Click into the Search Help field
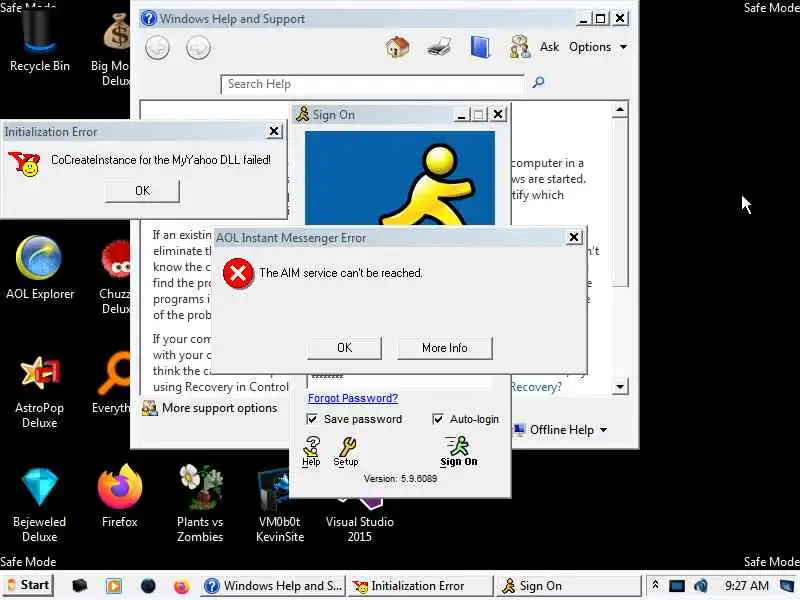The width and height of the screenshot is (800, 600). [x=372, y=84]
